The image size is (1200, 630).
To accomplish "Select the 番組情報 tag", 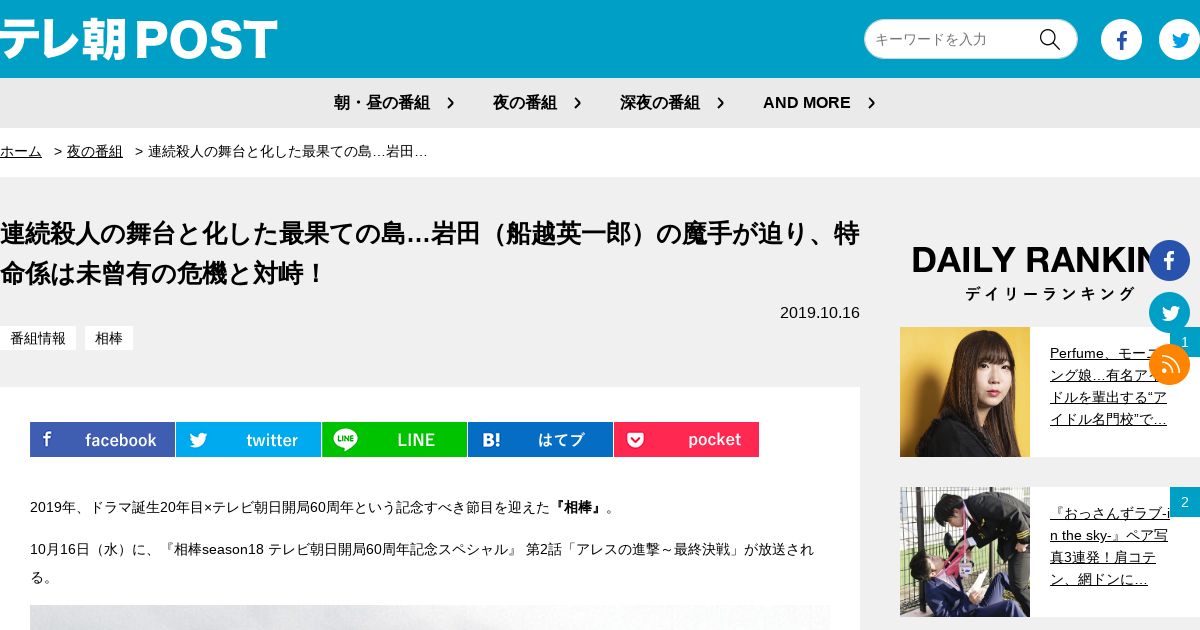I will tap(38, 338).
